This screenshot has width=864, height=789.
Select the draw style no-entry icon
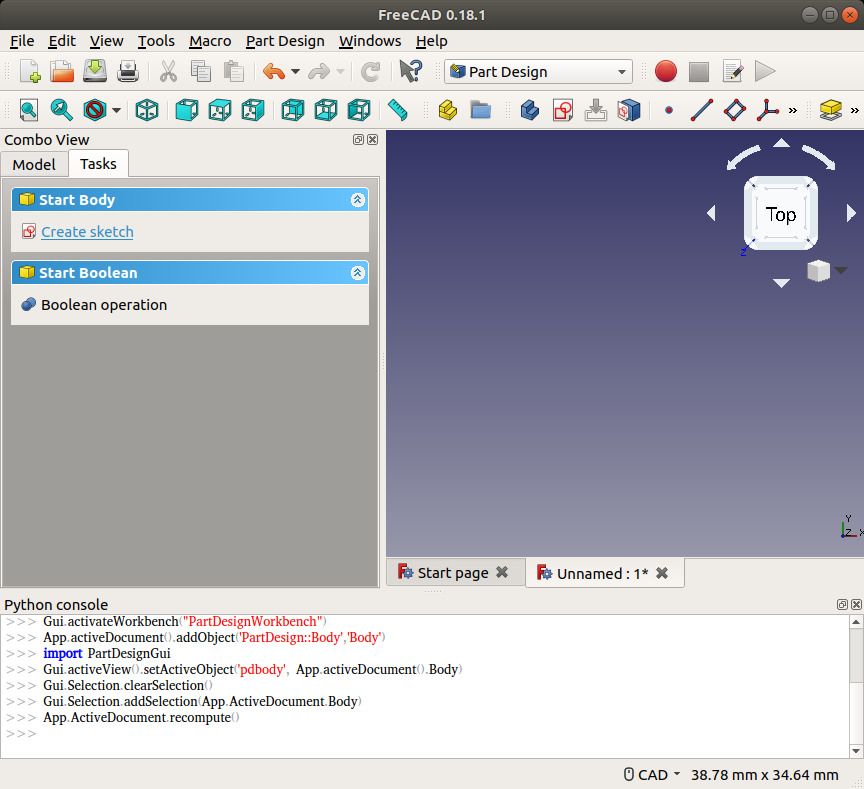95,110
